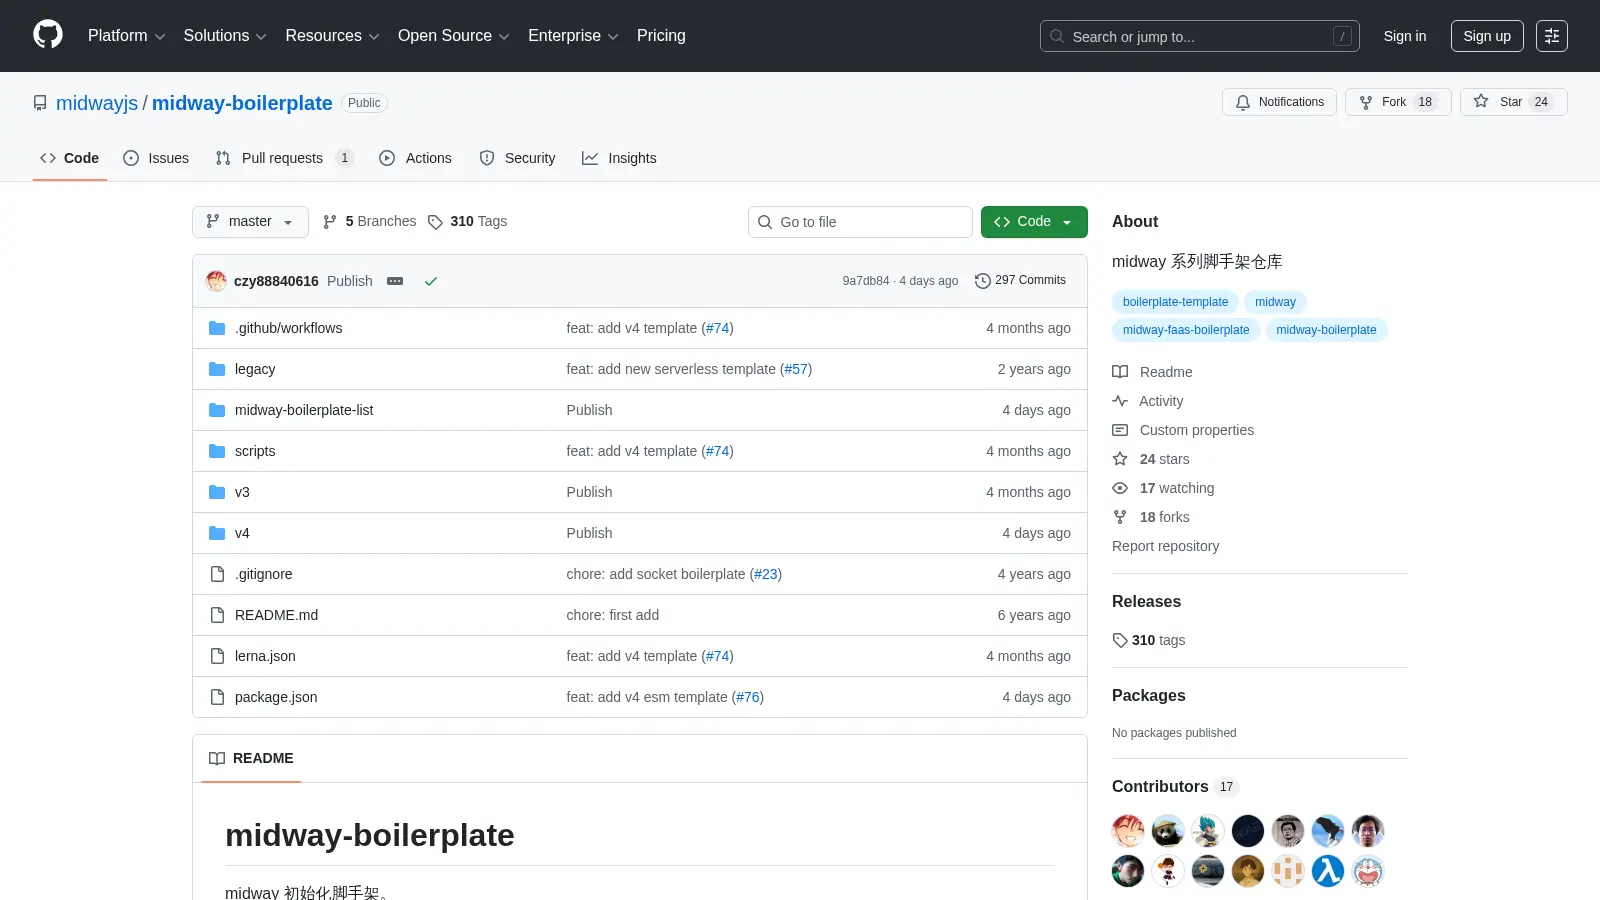View 5 Branches
The image size is (1600, 900).
[x=369, y=222]
